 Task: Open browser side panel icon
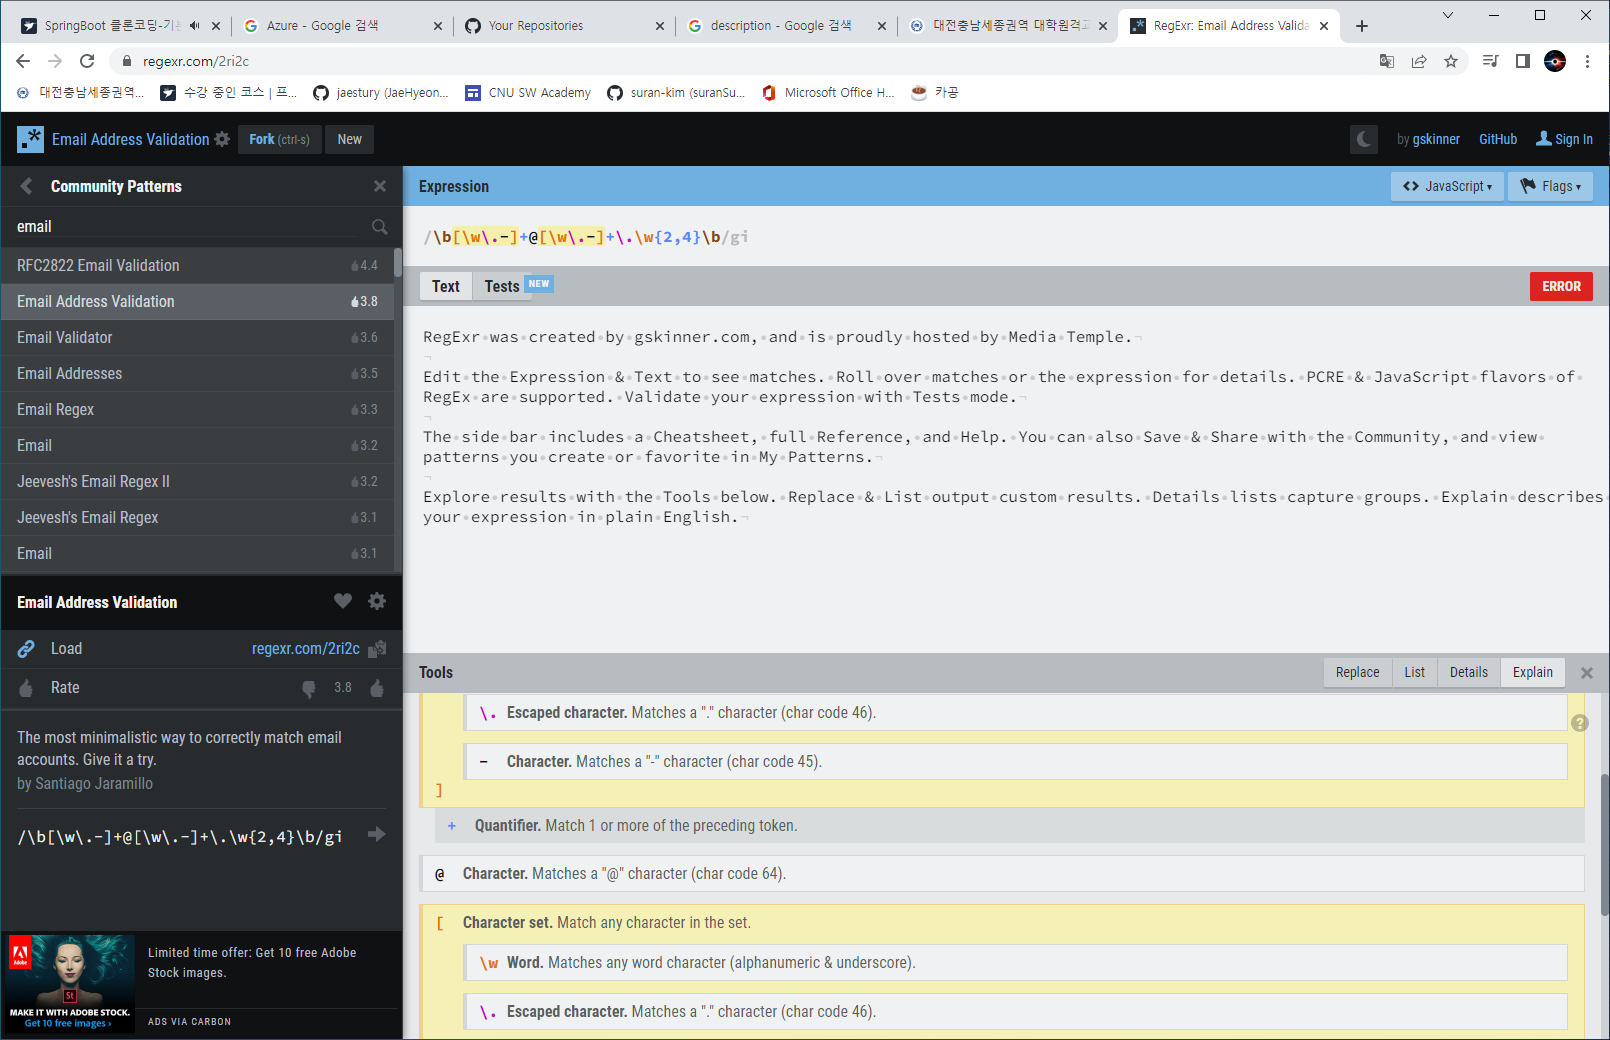click(x=1523, y=61)
